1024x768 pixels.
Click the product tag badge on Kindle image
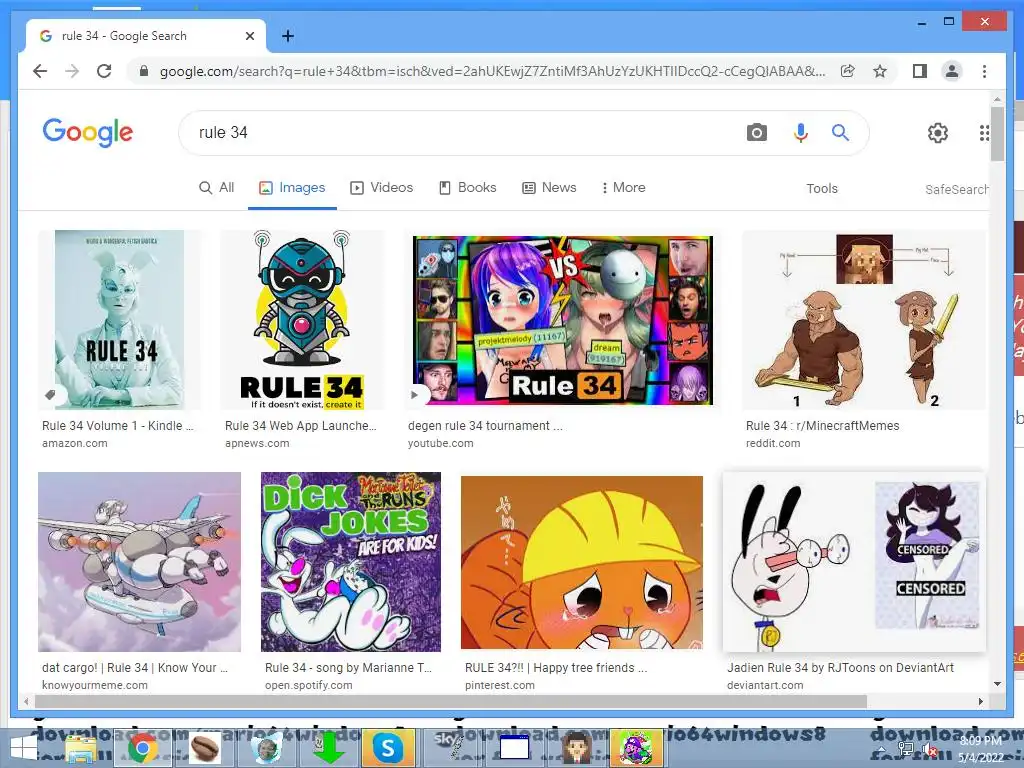pyautogui.click(x=50, y=394)
